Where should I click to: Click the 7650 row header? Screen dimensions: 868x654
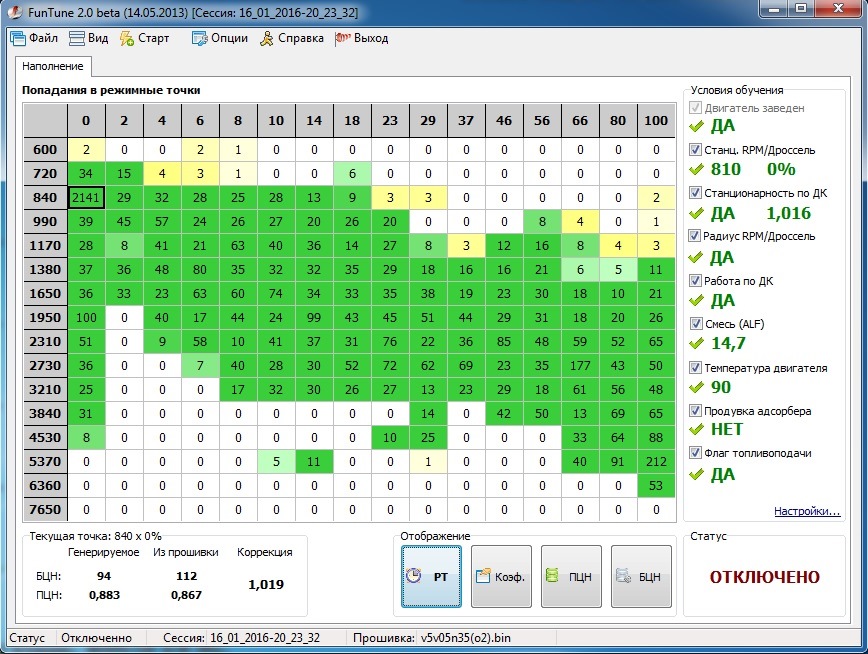45,509
